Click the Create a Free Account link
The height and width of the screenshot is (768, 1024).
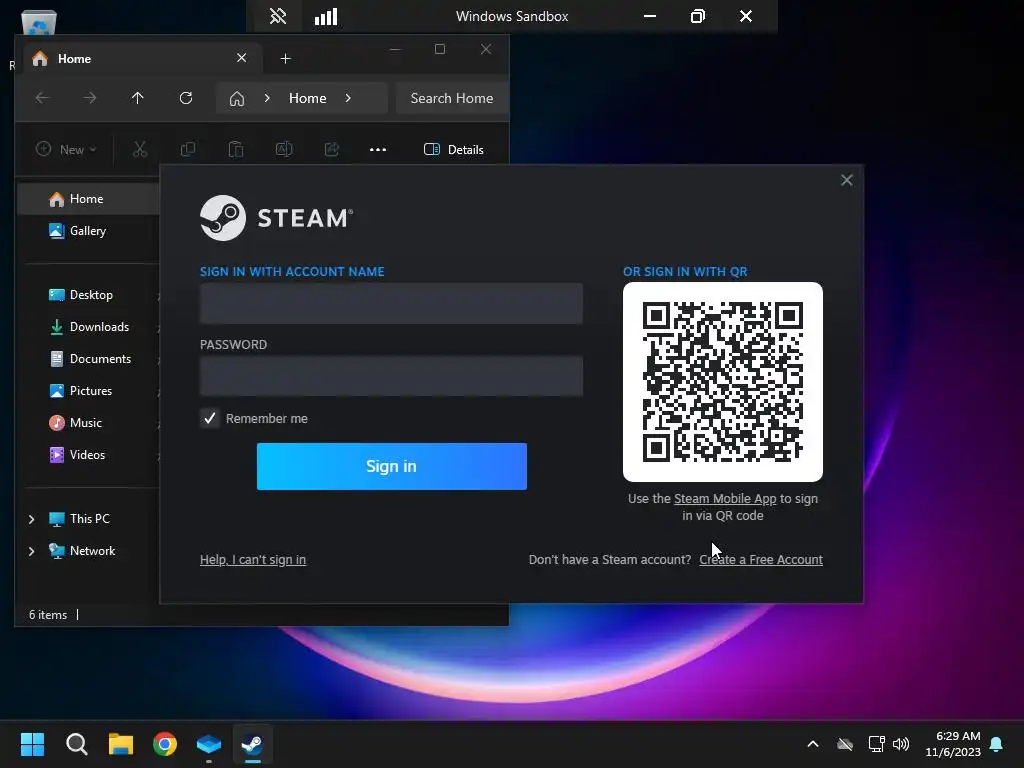tap(761, 560)
